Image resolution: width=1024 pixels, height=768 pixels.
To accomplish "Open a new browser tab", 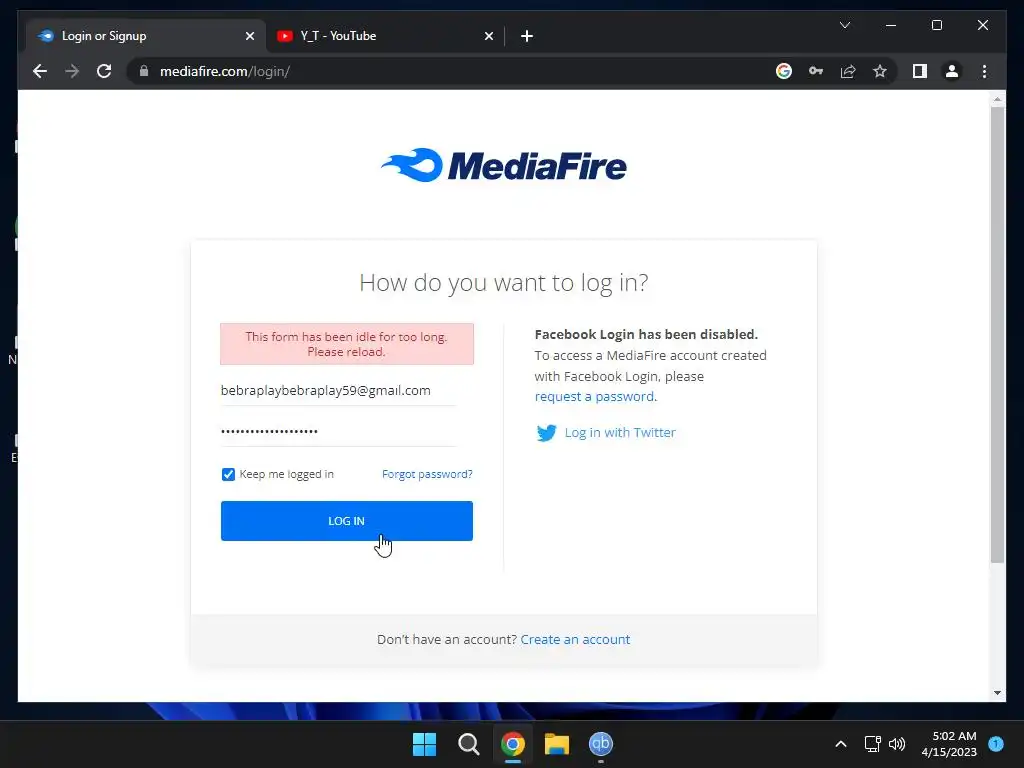I will click(x=527, y=36).
